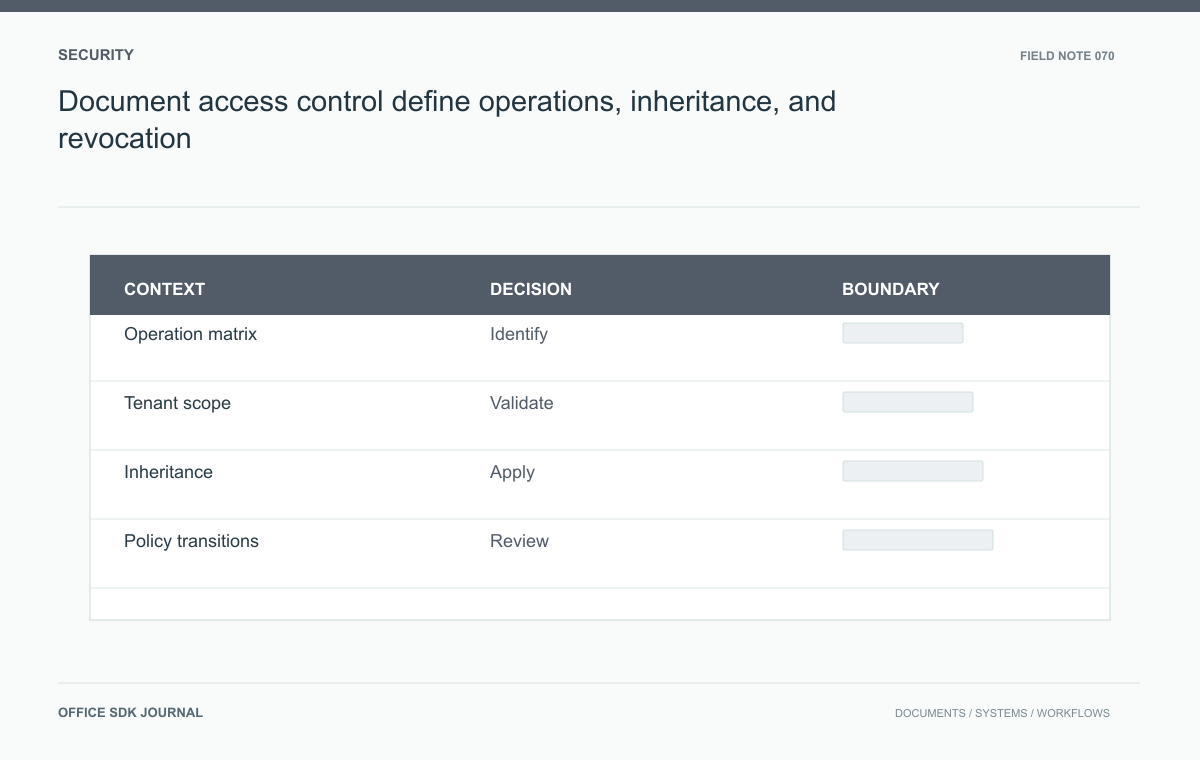This screenshot has height=760, width=1200.
Task: Select the Tenant scope row label
Action: click(177, 403)
